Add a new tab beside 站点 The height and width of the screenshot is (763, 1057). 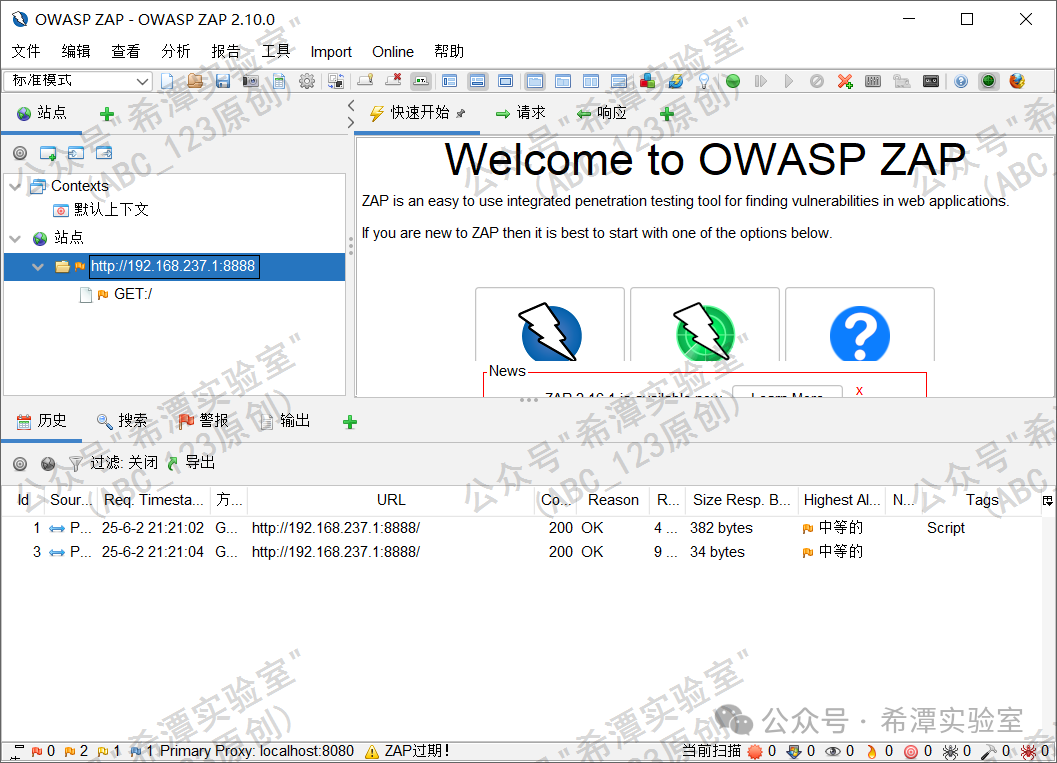pyautogui.click(x=107, y=114)
